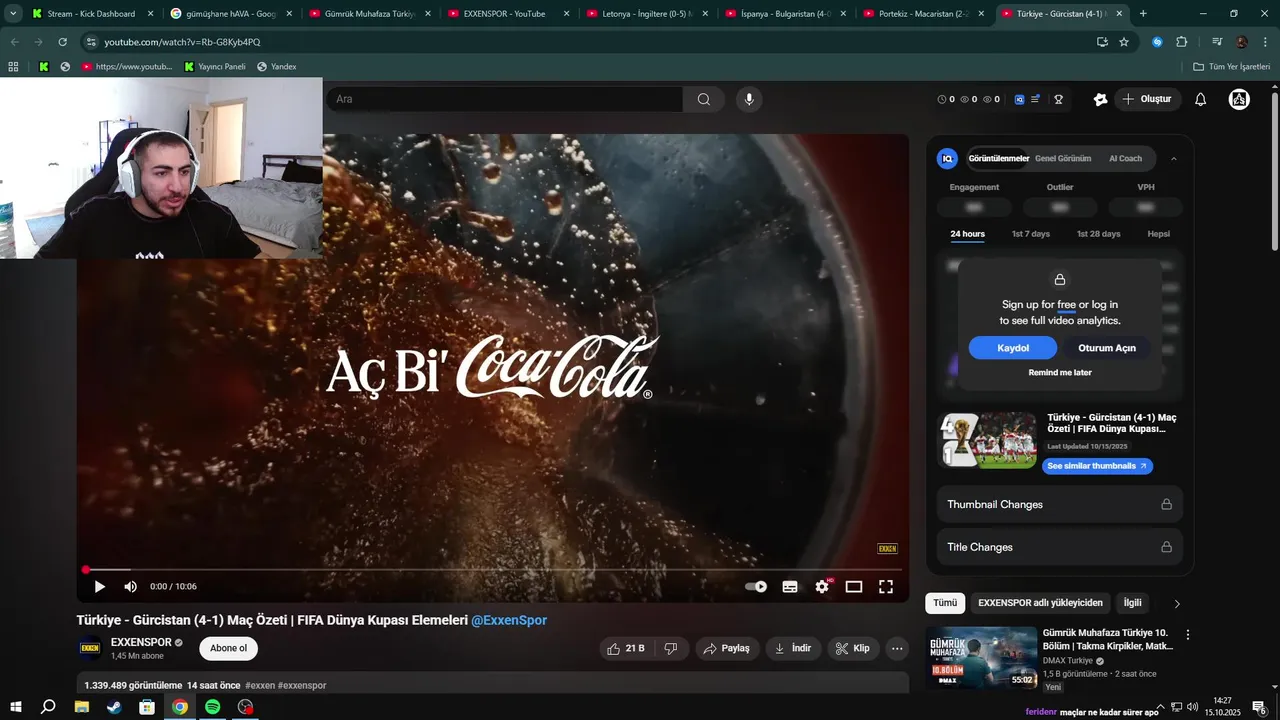The image size is (1280, 720).
Task: Mute the video with the speaker icon
Action: point(130,587)
